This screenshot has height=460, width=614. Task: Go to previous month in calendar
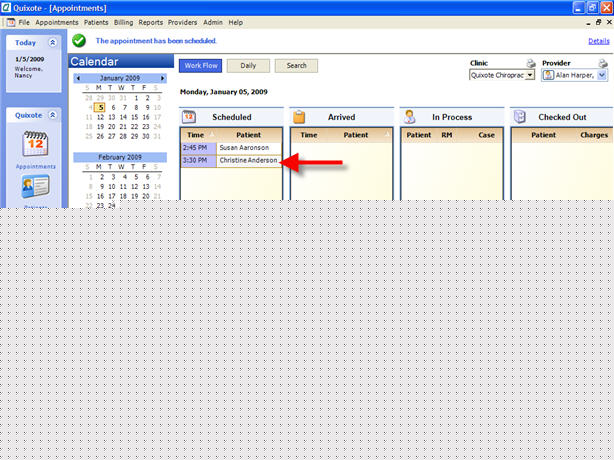point(78,78)
